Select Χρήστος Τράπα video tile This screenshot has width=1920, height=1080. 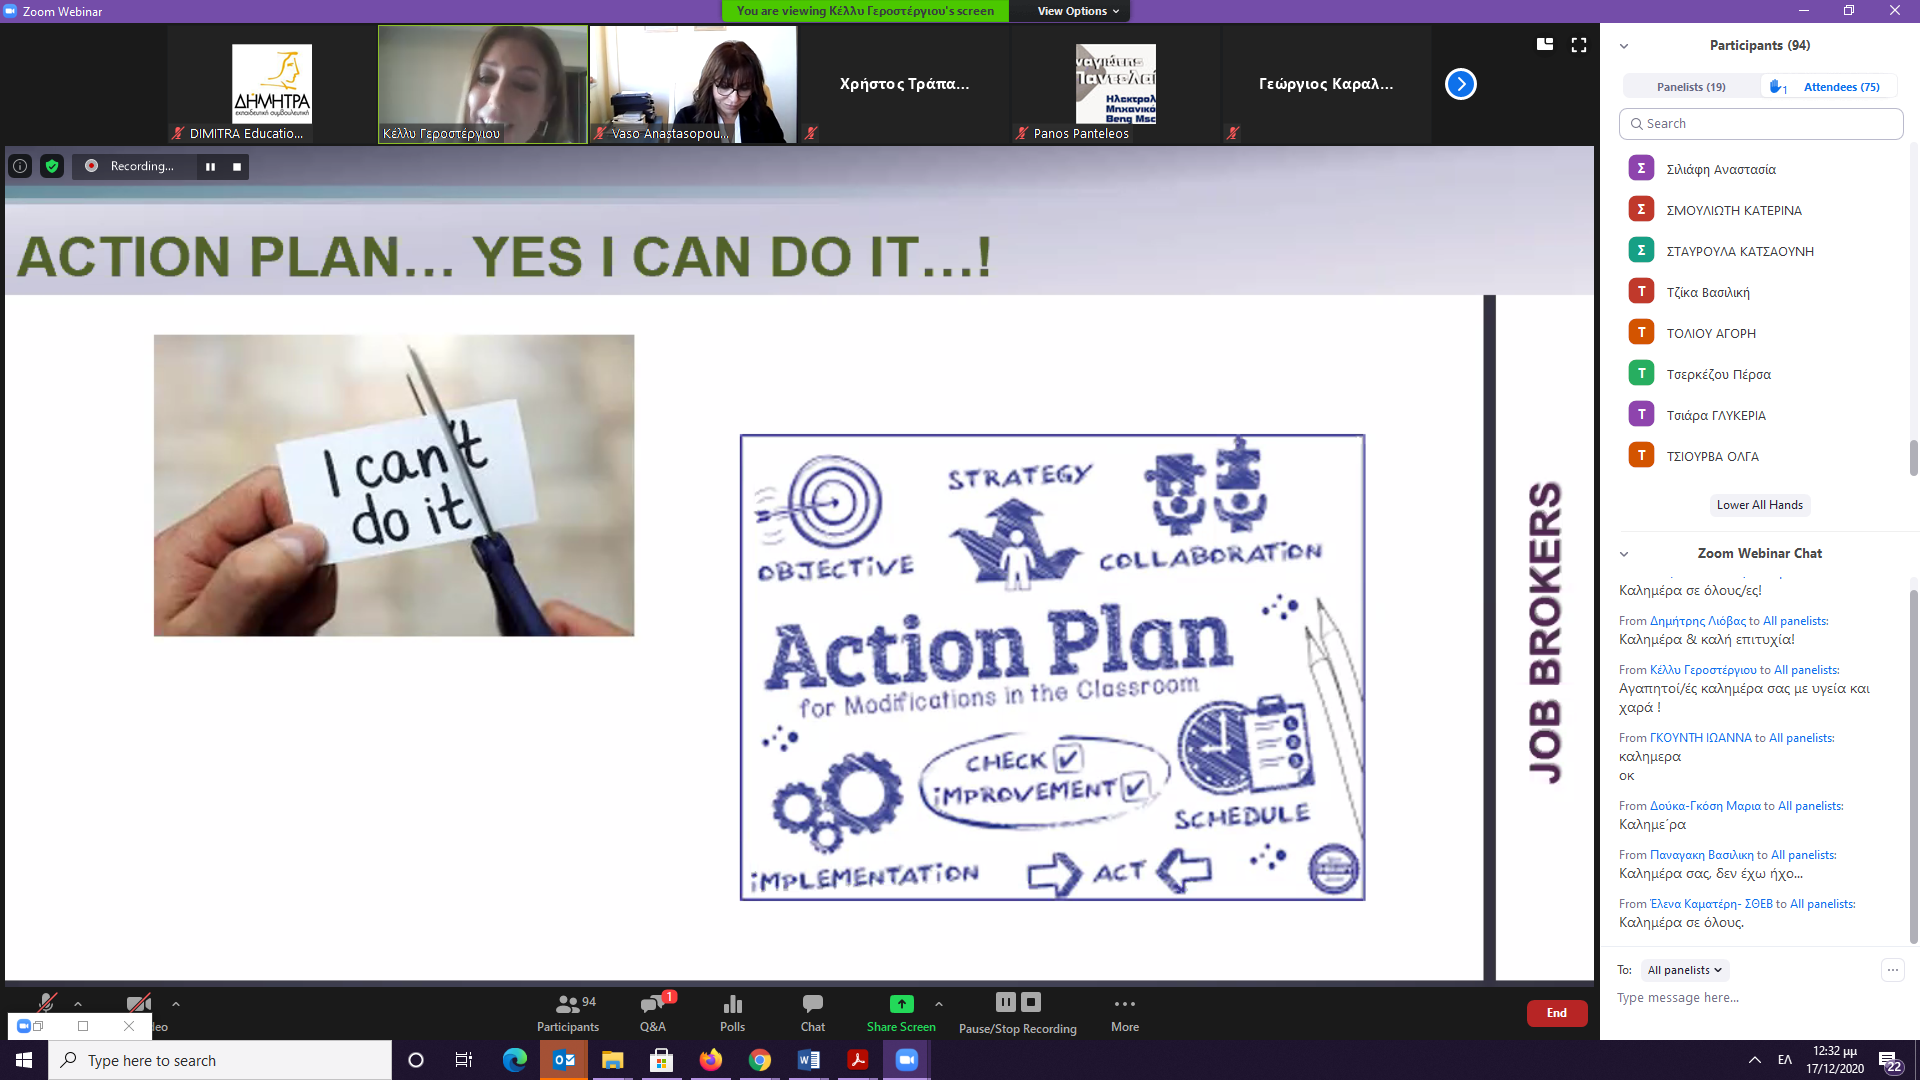tap(904, 84)
